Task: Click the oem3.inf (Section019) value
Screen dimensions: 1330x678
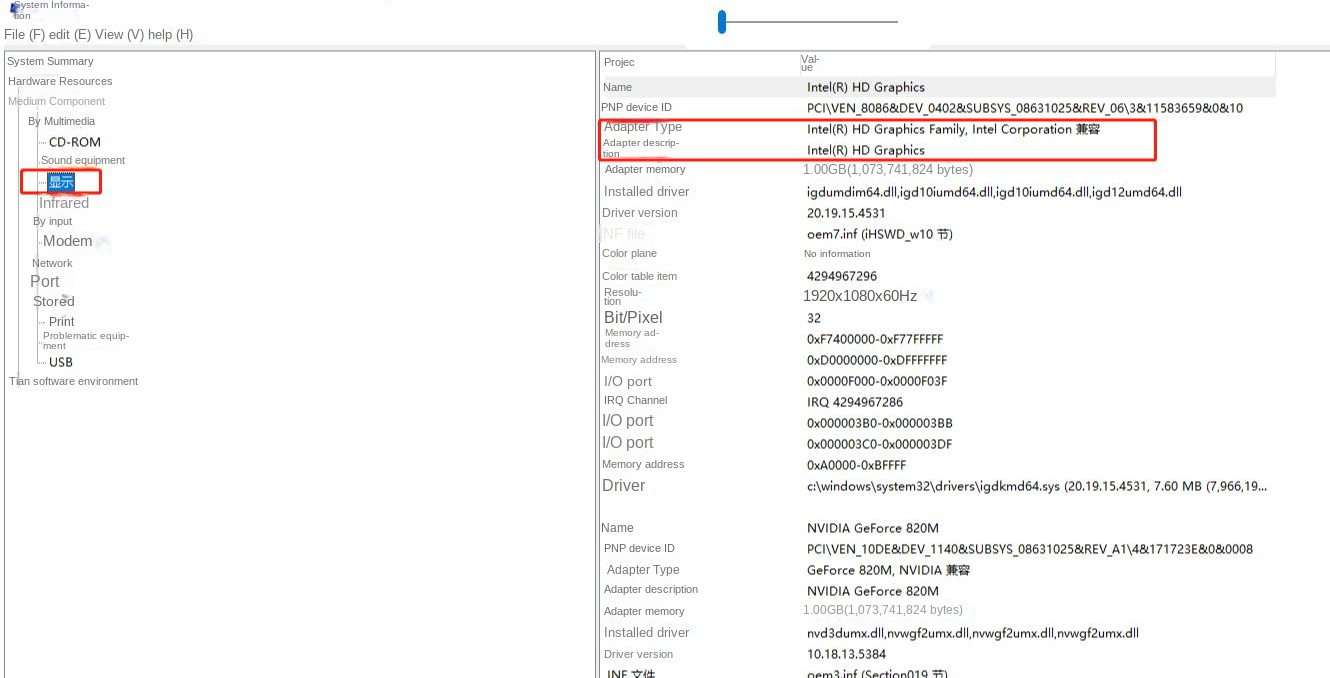Action: (x=877, y=674)
